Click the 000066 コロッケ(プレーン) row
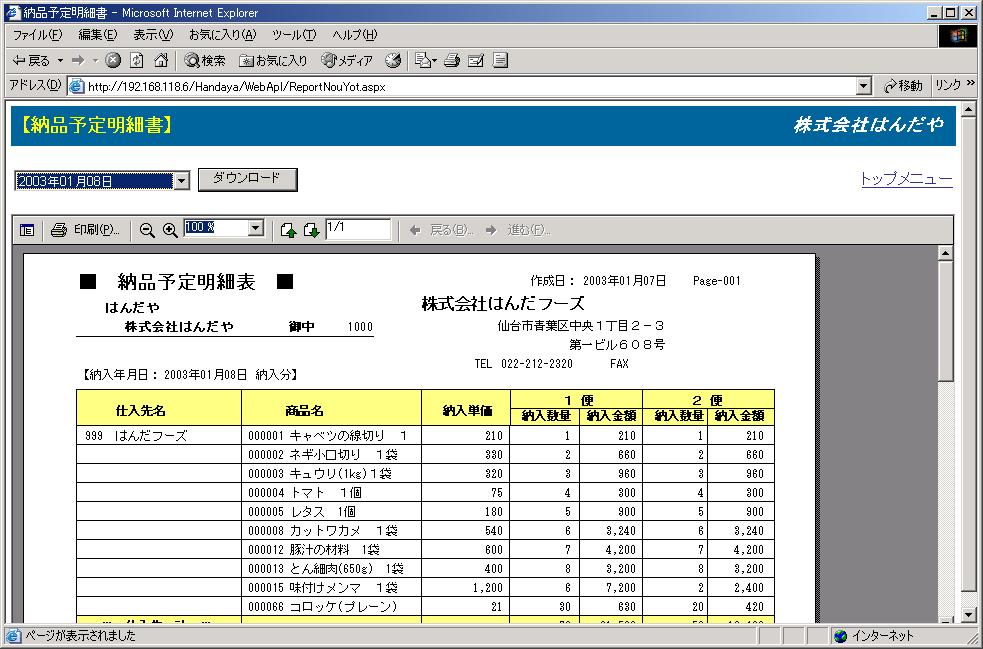The width and height of the screenshot is (983, 649). point(426,607)
